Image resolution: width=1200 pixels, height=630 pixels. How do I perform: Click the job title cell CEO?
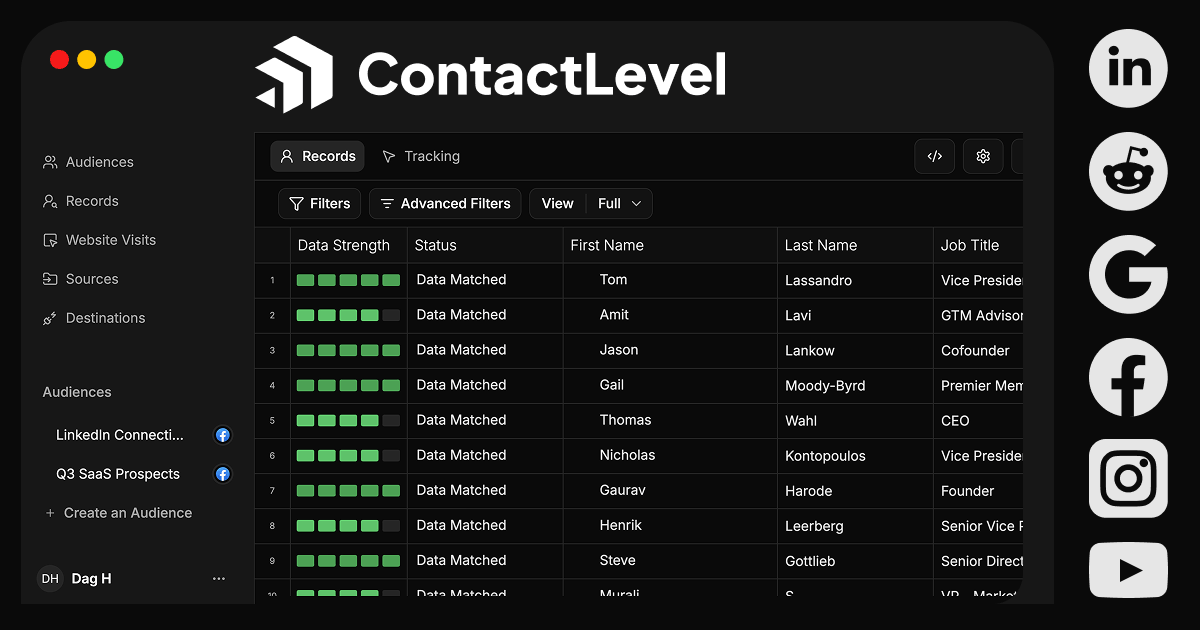point(955,420)
